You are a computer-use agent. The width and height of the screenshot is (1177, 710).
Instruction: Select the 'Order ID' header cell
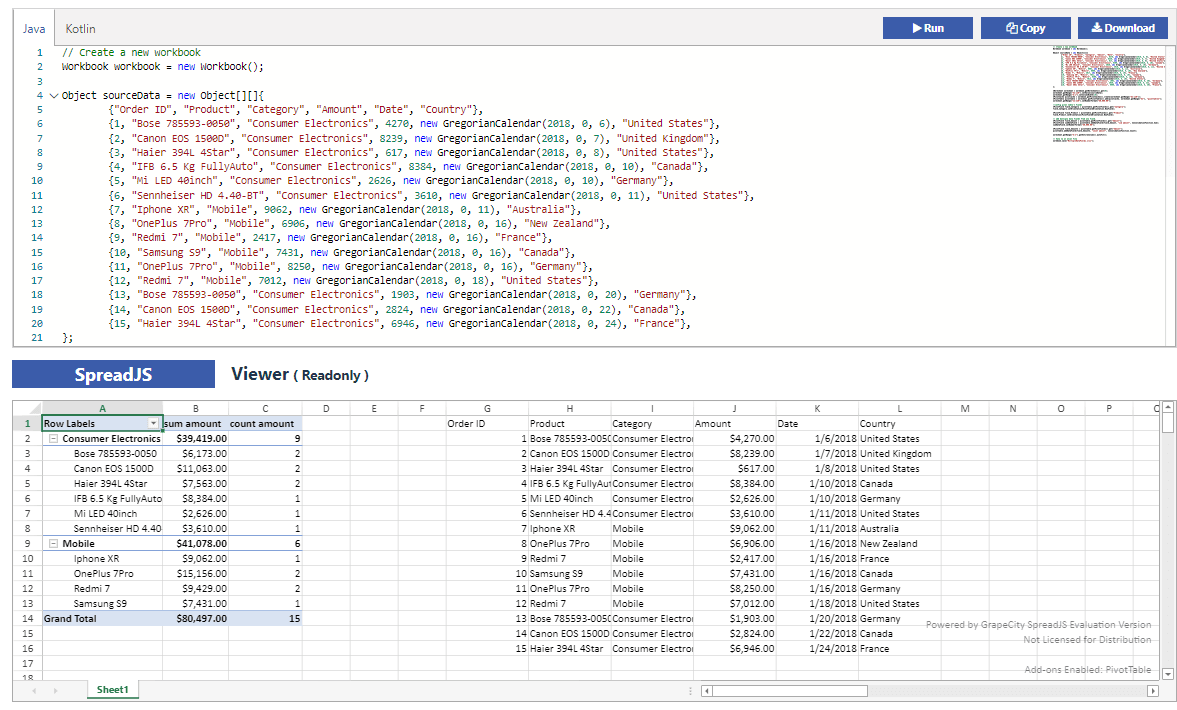(x=487, y=423)
